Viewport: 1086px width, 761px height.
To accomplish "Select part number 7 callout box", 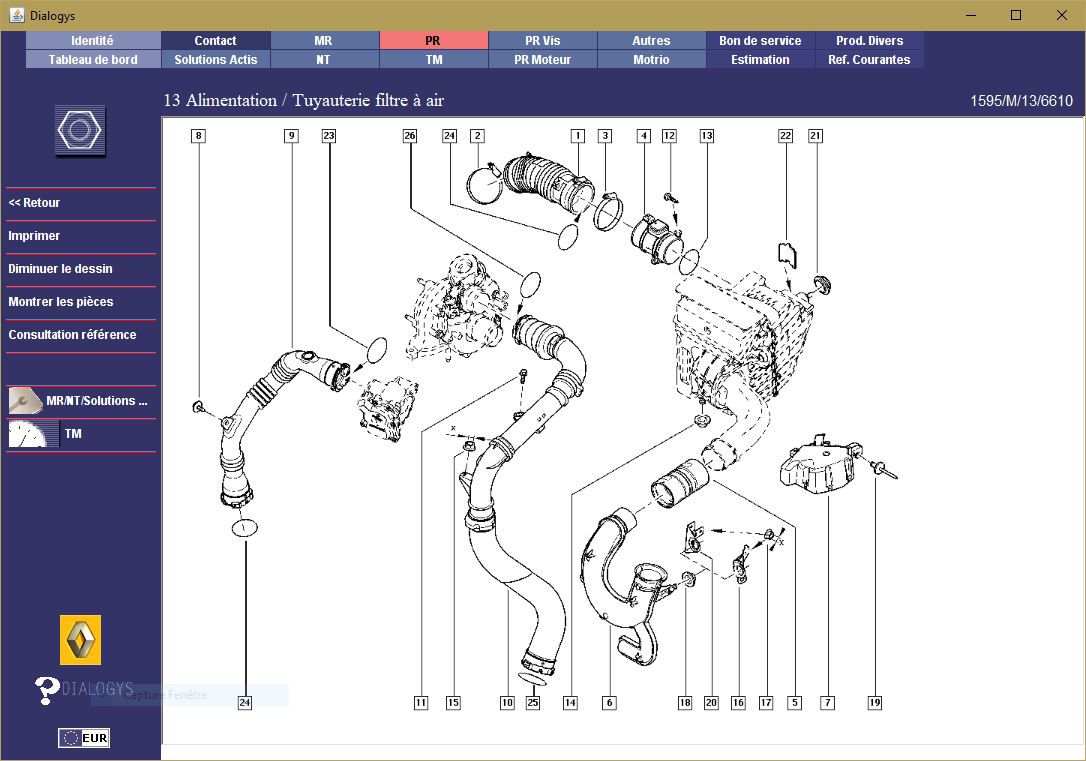I will [828, 703].
